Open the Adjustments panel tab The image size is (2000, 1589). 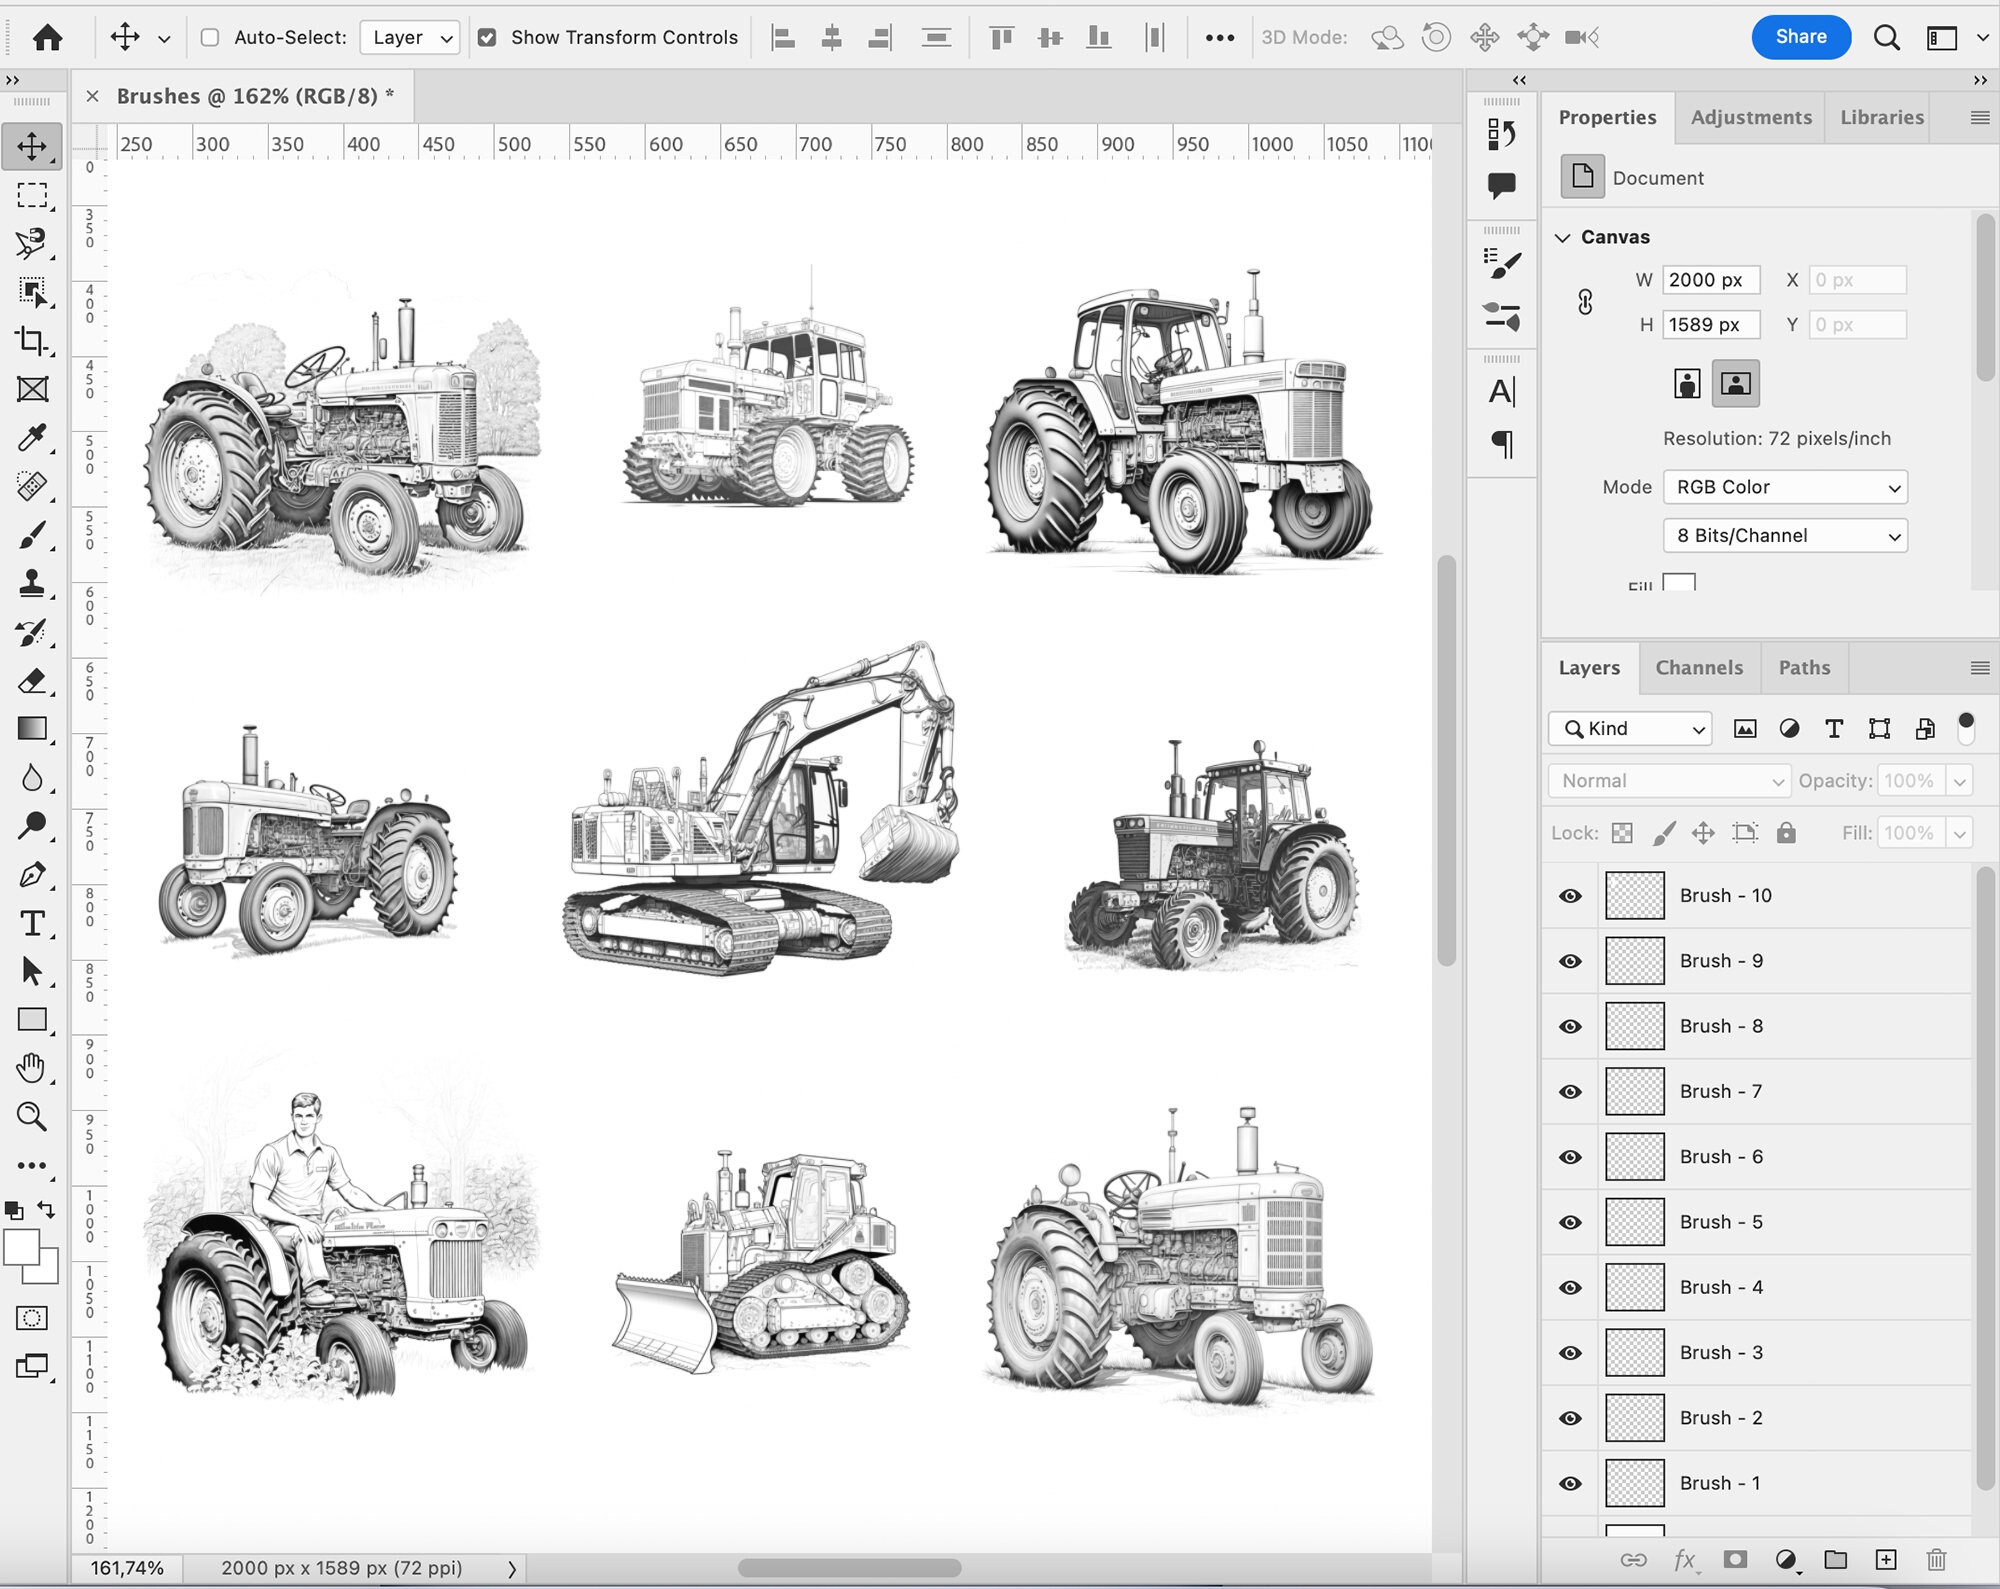click(1750, 117)
